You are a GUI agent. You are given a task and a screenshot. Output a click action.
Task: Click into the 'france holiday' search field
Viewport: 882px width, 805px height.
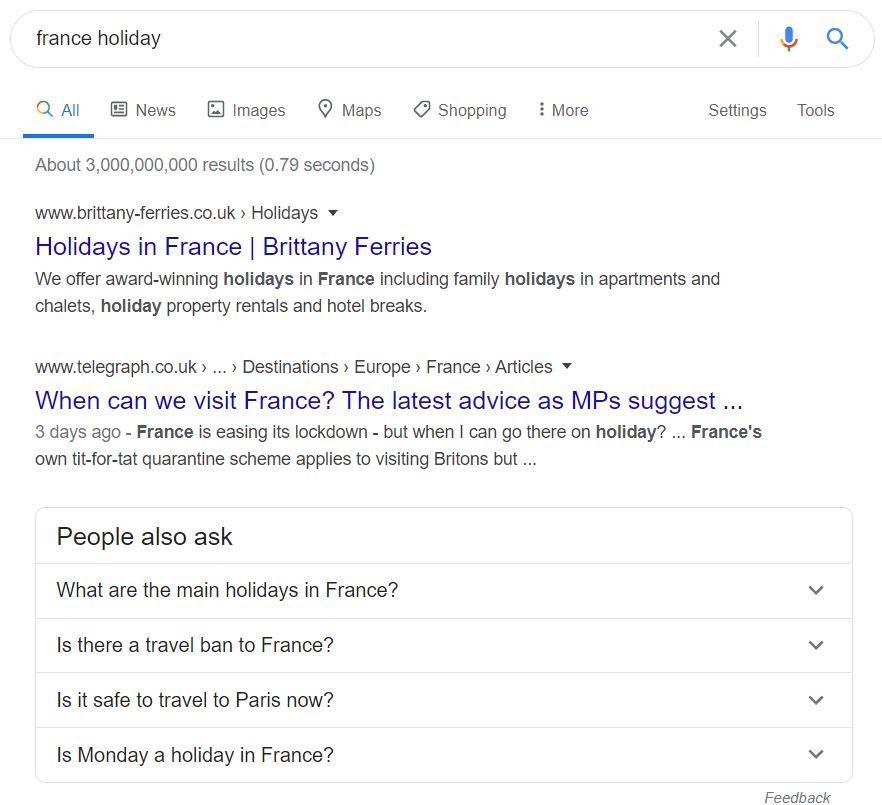coord(360,39)
